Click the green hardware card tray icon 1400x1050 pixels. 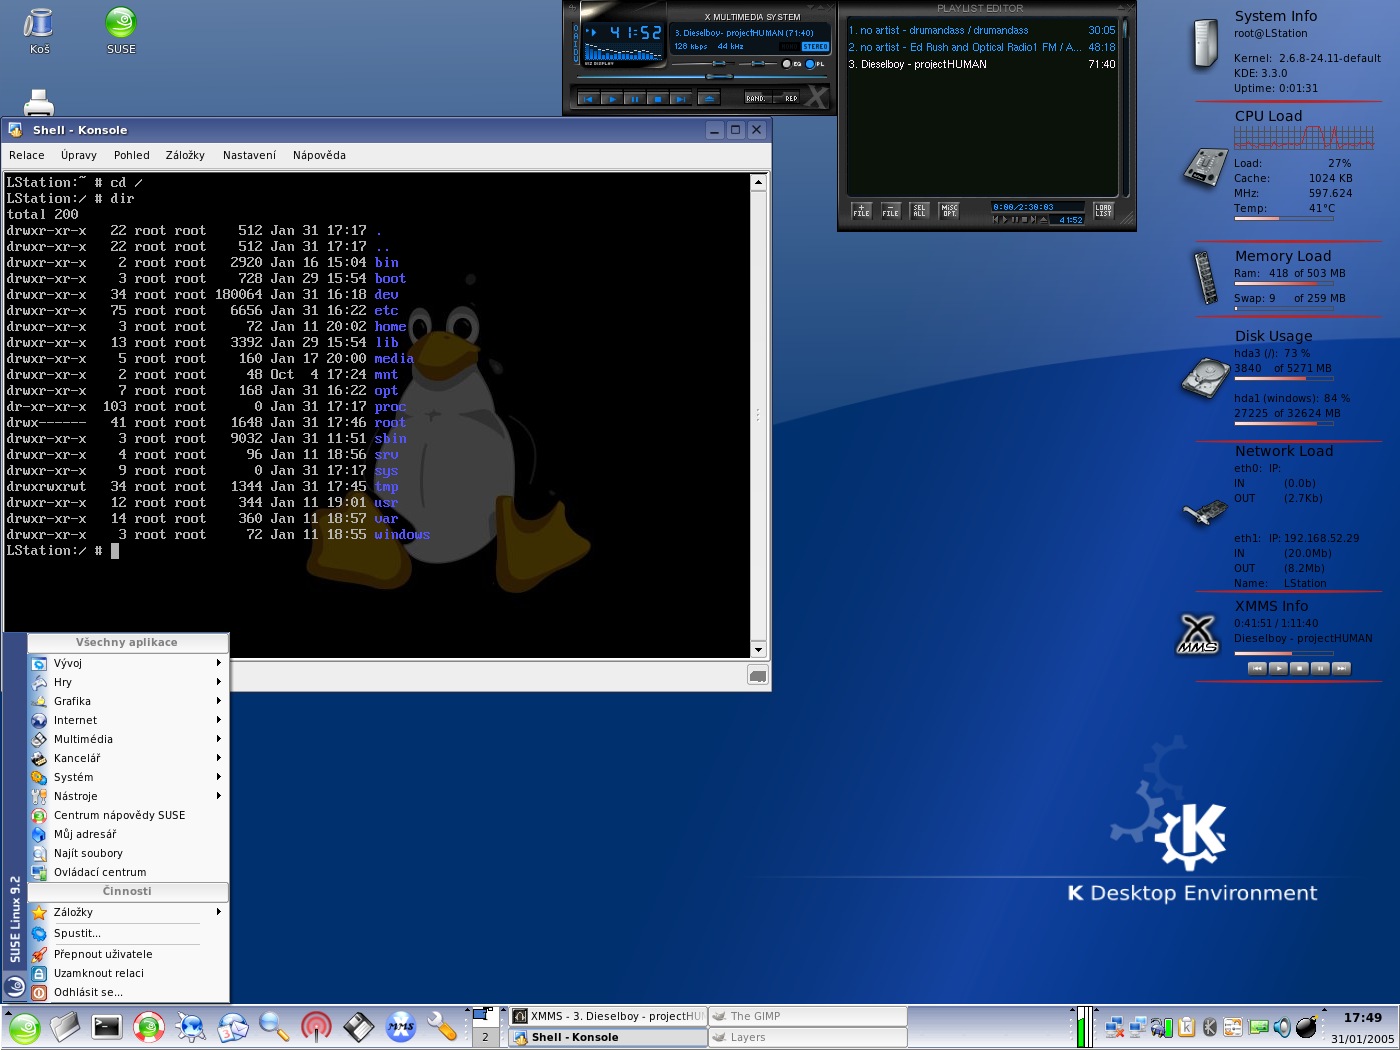(1259, 1027)
